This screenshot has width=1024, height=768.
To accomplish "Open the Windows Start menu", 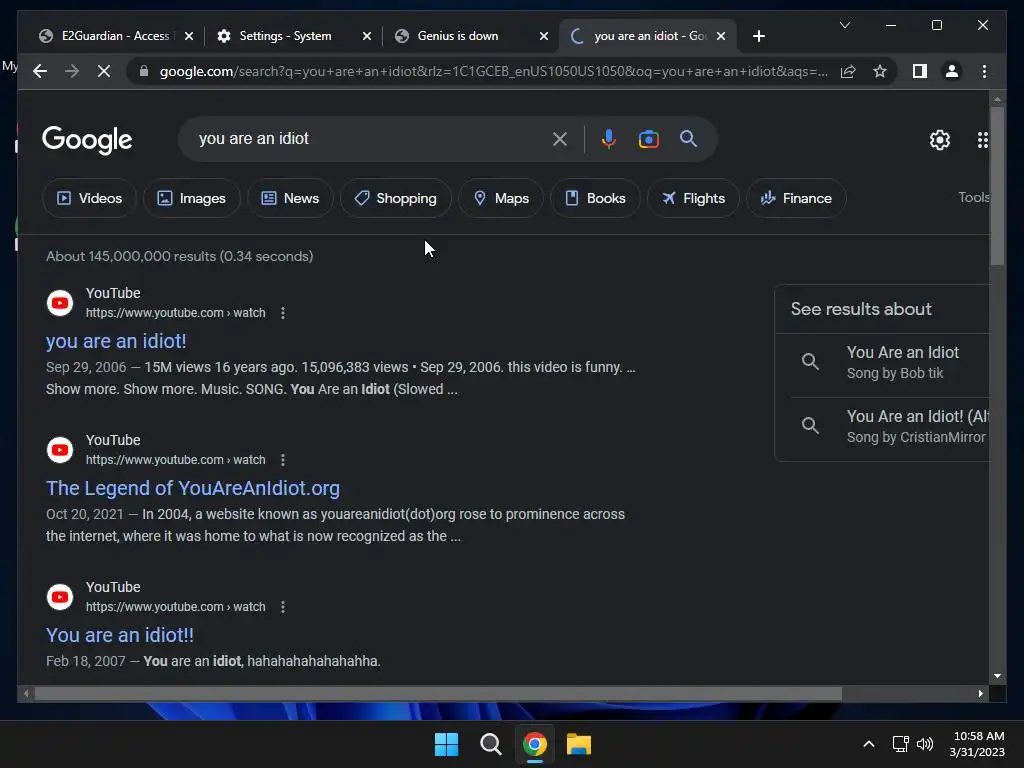I will tap(447, 744).
